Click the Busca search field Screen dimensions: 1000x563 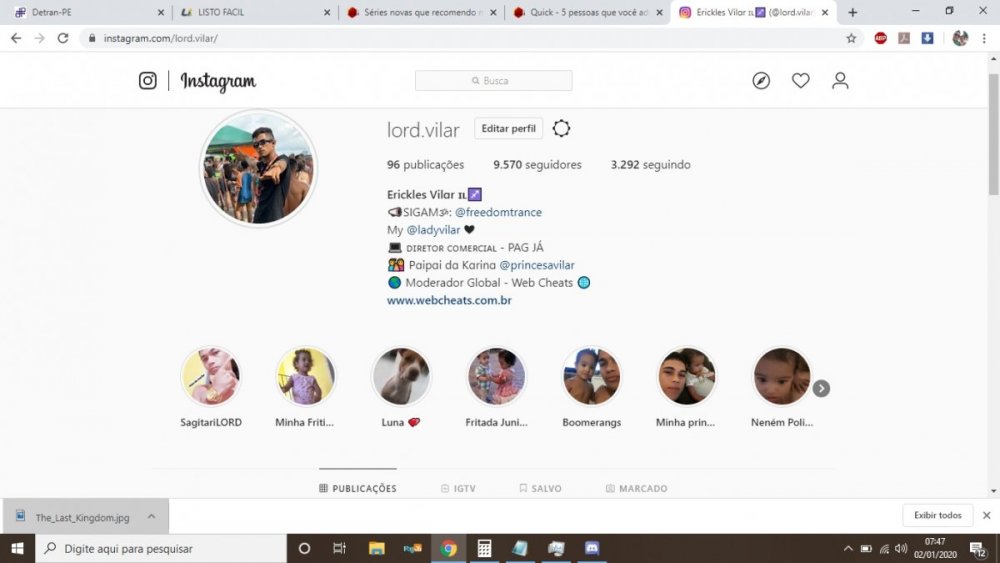pyautogui.click(x=494, y=80)
